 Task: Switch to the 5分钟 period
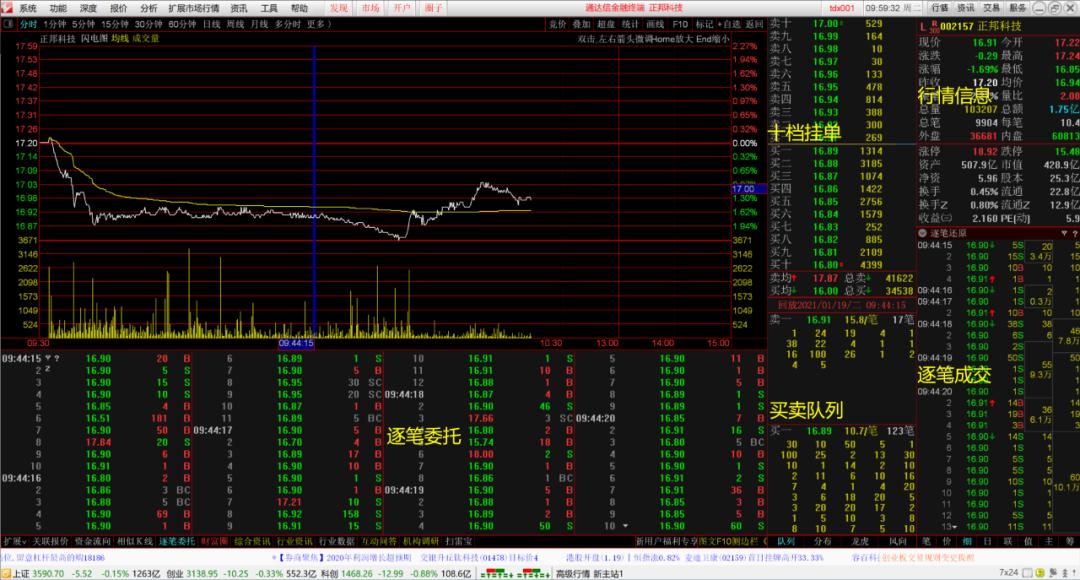point(83,24)
